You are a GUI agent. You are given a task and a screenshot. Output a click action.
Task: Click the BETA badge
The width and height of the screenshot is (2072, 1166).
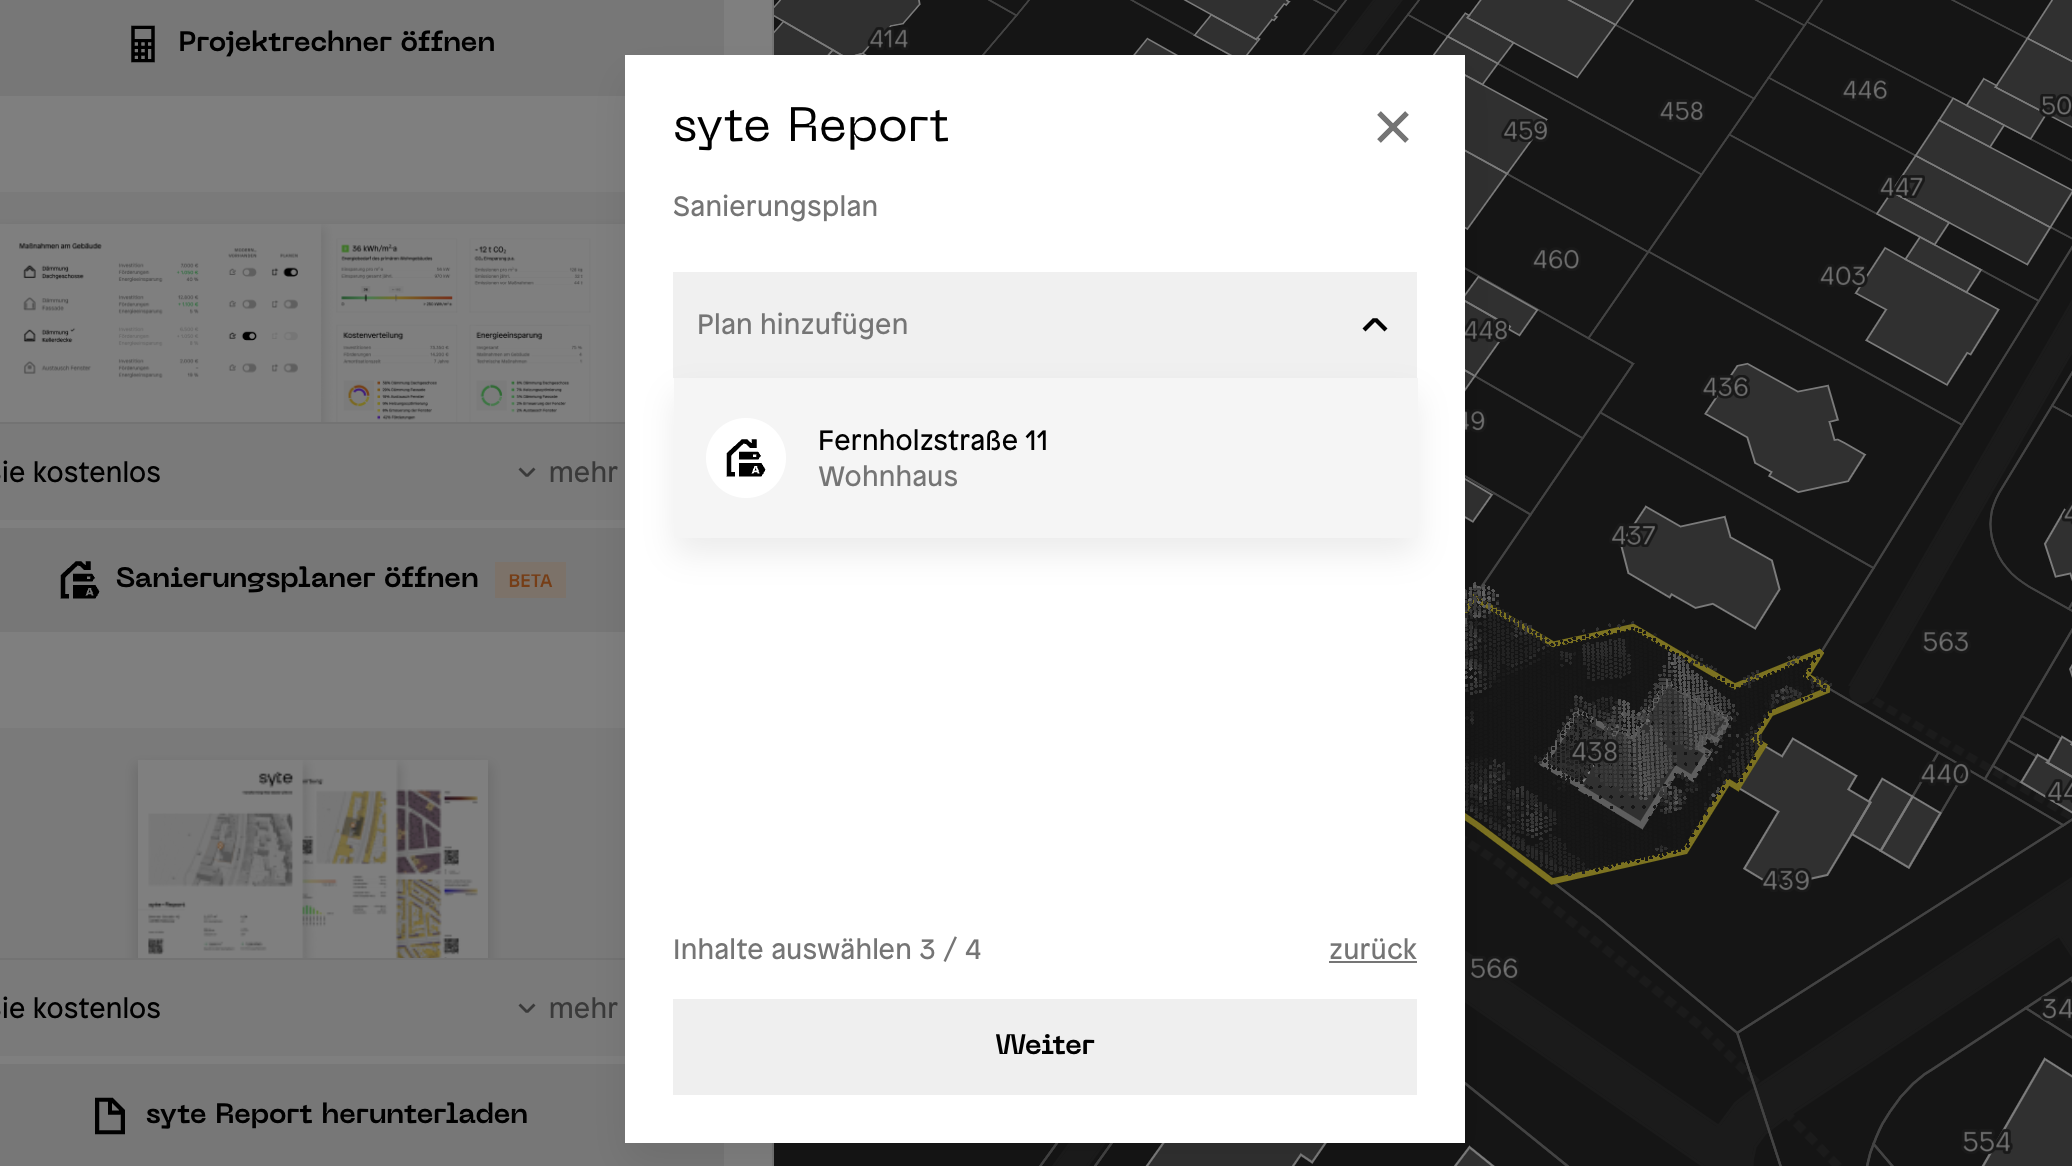coord(530,581)
